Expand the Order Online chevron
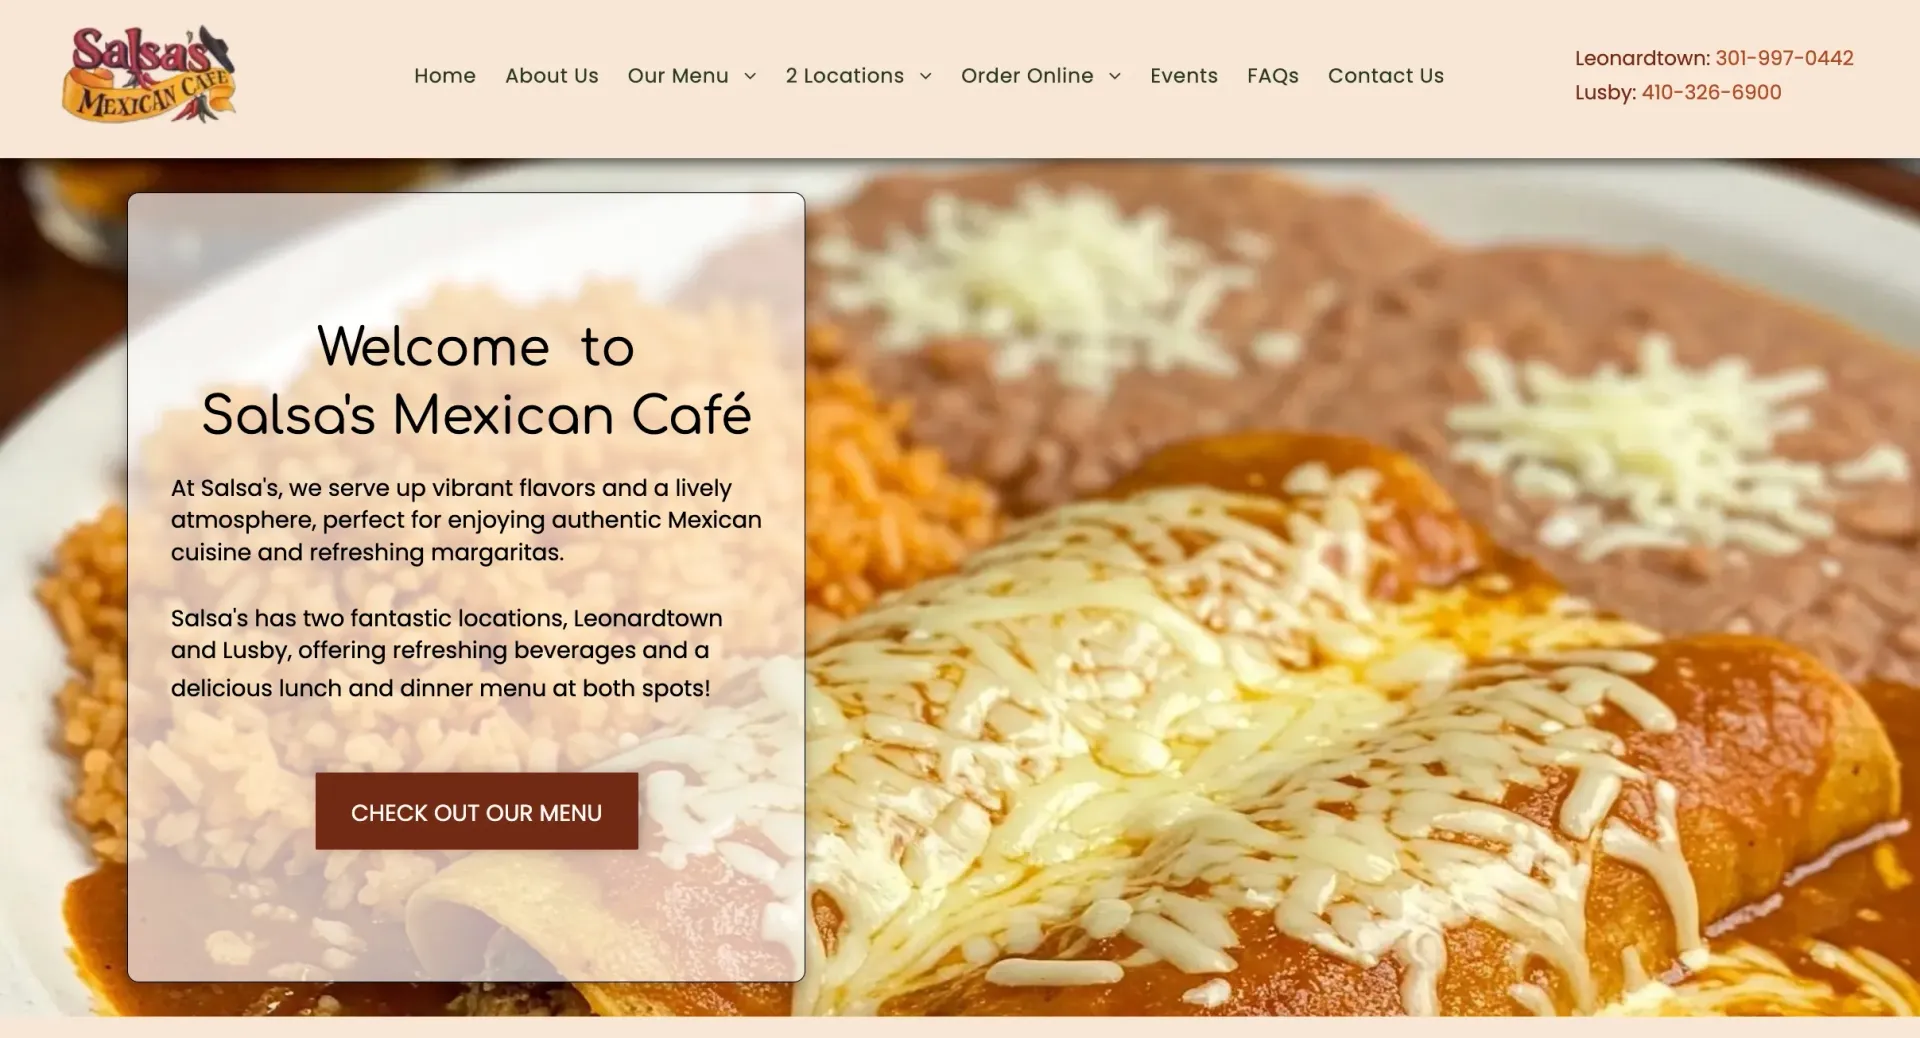Screen dimensions: 1920x1038 pos(1115,76)
